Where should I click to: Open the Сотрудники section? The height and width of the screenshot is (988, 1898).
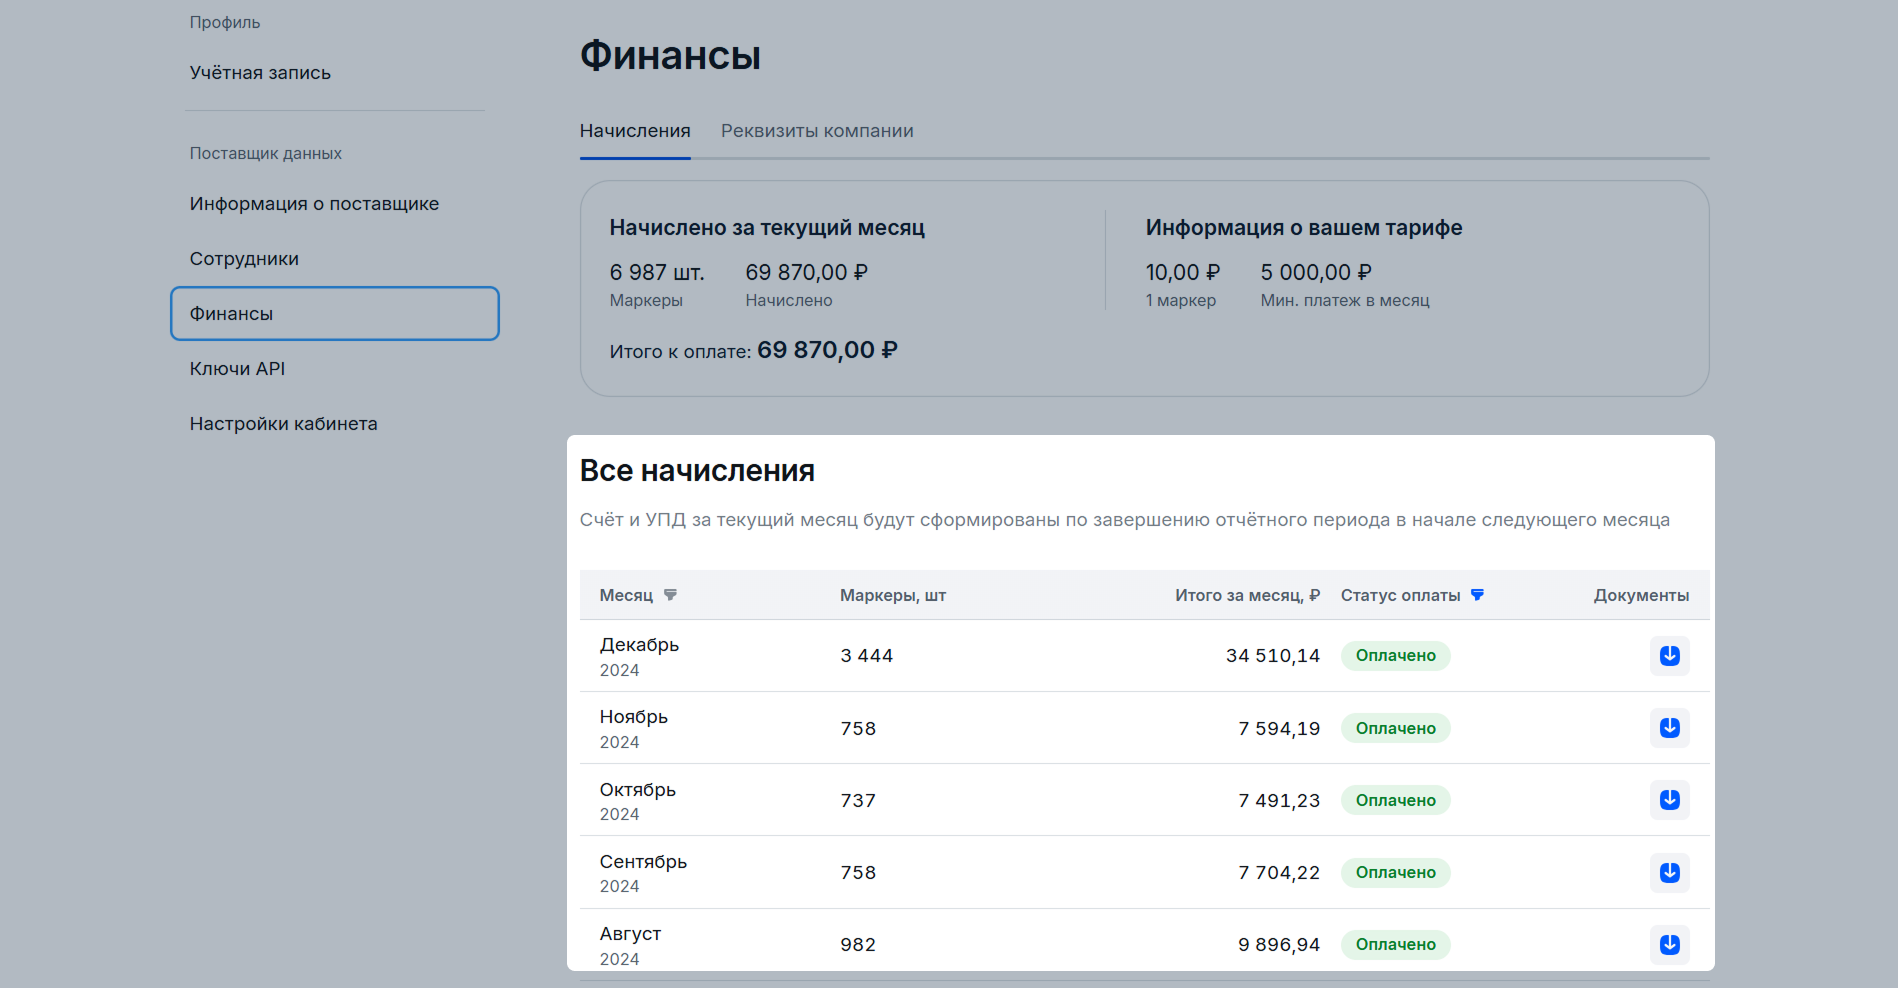pos(244,259)
